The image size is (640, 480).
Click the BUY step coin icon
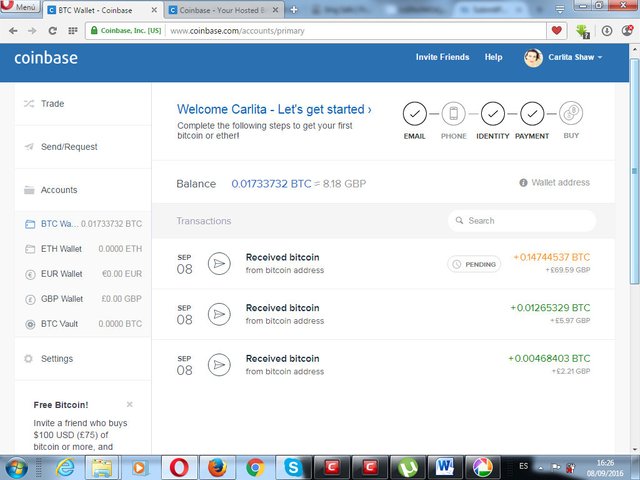pos(571,113)
